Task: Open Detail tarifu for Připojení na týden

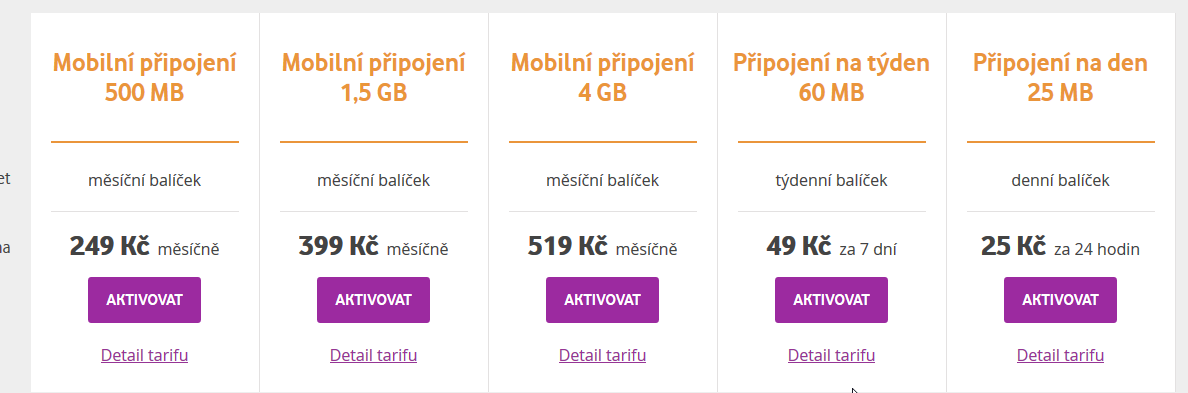Action: pos(831,355)
